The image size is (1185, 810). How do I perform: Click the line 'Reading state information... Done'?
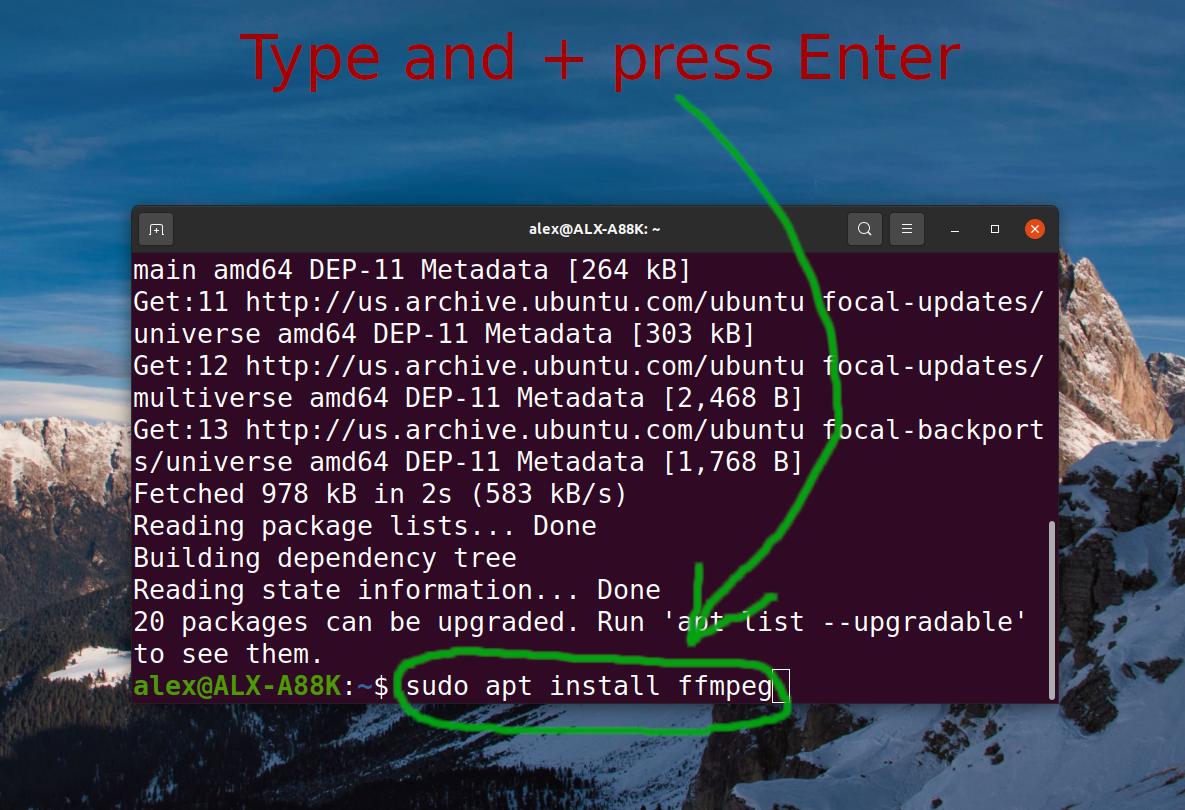tap(397, 590)
